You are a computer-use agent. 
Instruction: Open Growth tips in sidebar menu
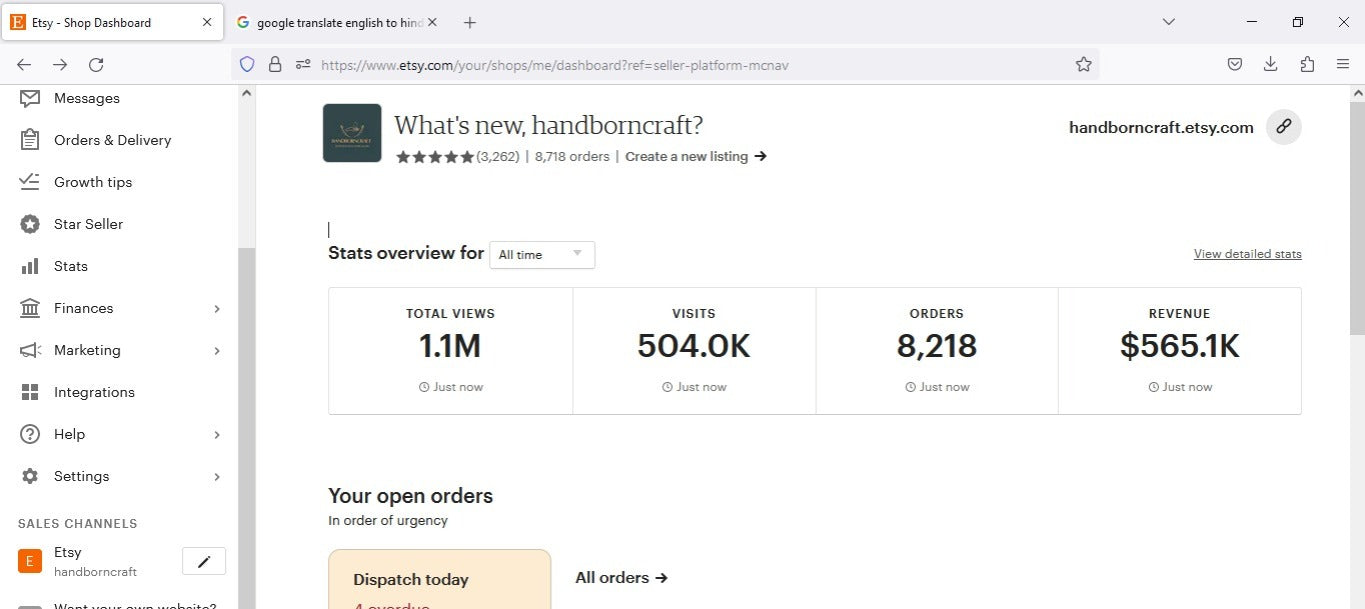(x=92, y=182)
